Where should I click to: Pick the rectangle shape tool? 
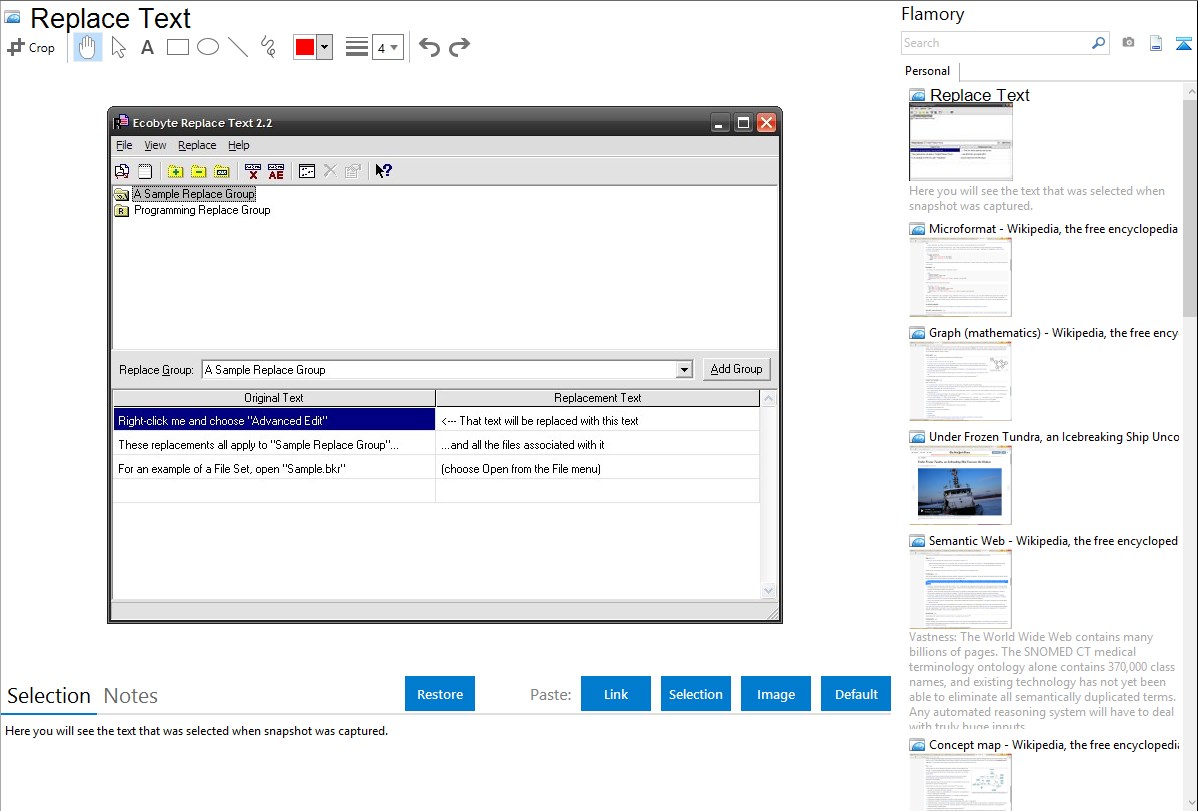(178, 47)
